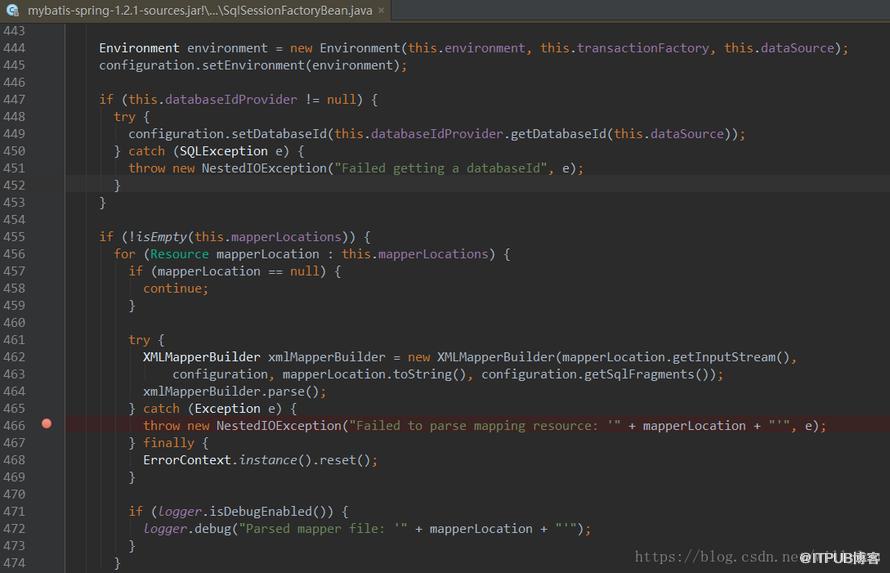Select the SqlSessionFactoryBean.java editor tab
Image resolution: width=890 pixels, height=573 pixels.
pos(195,10)
